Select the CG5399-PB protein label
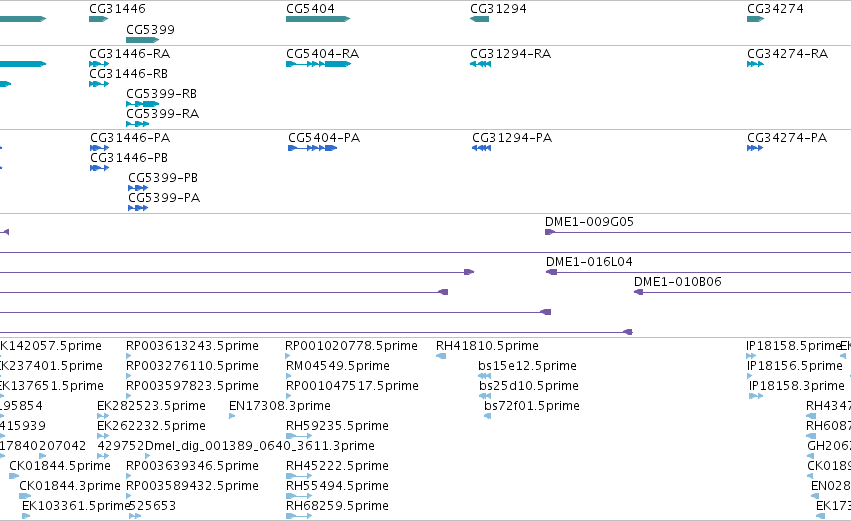Screen dimensions: 851x521 pyautogui.click(x=163, y=178)
